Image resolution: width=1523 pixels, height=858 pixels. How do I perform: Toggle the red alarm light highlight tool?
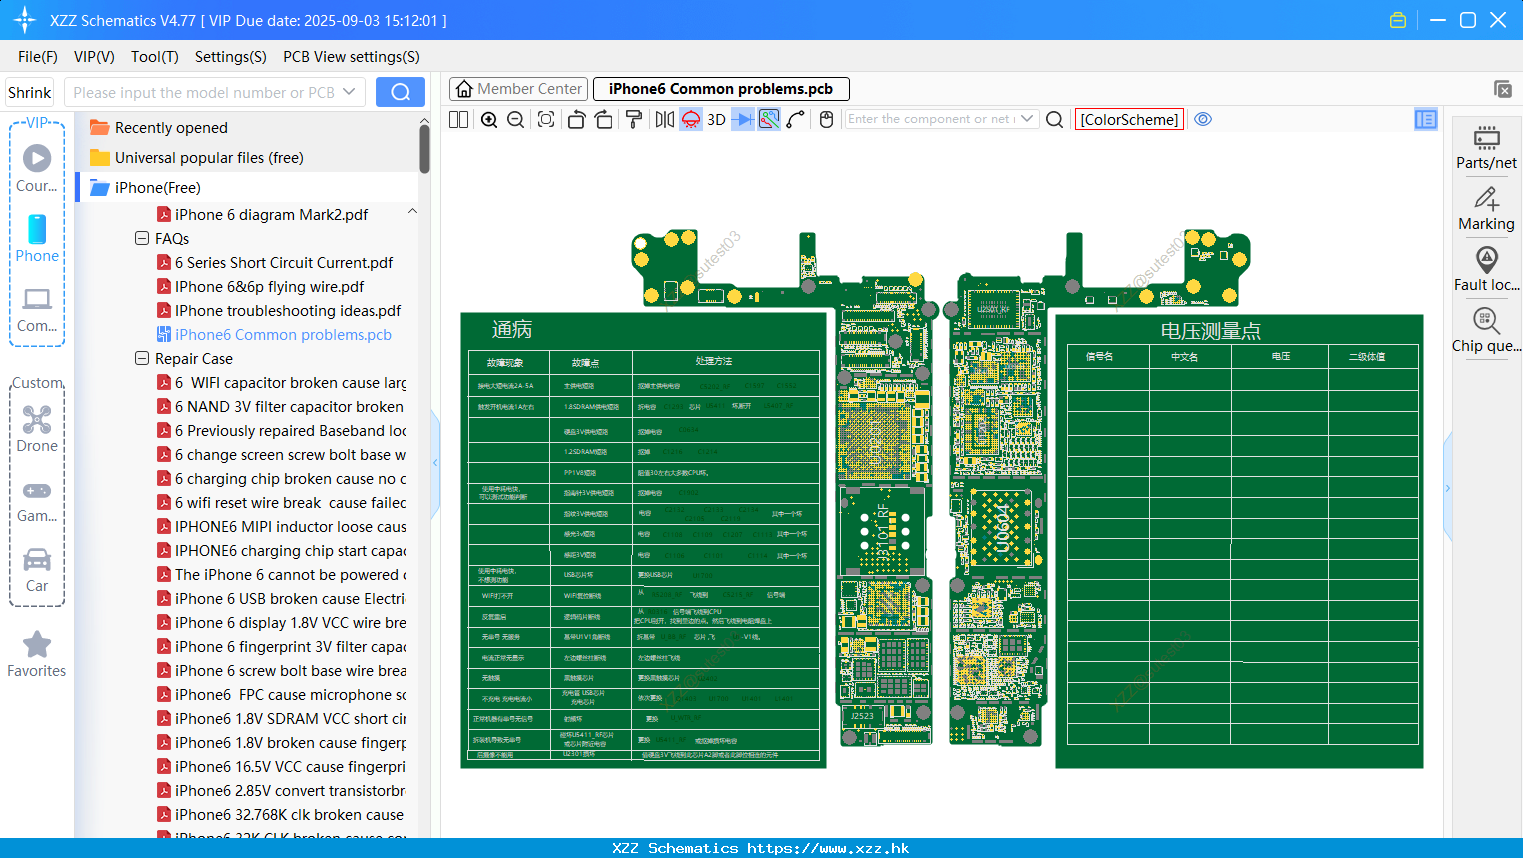coord(691,119)
